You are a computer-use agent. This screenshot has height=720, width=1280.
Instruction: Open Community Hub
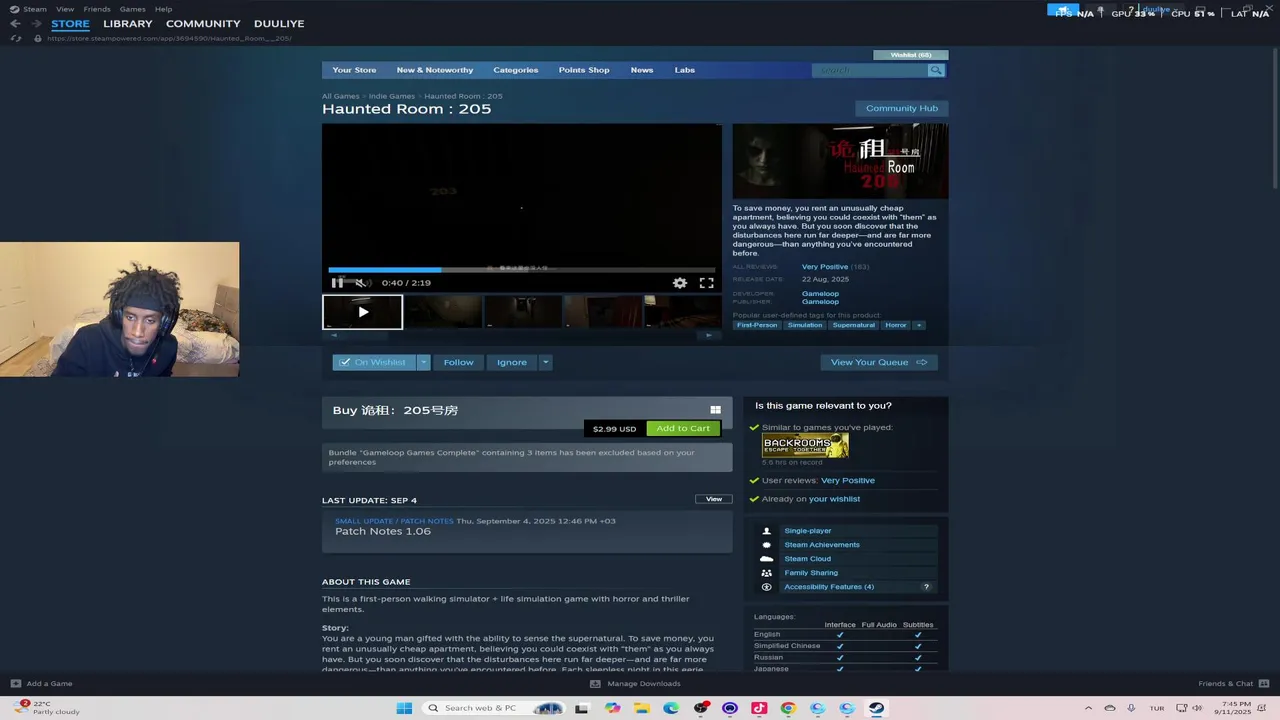tap(902, 108)
